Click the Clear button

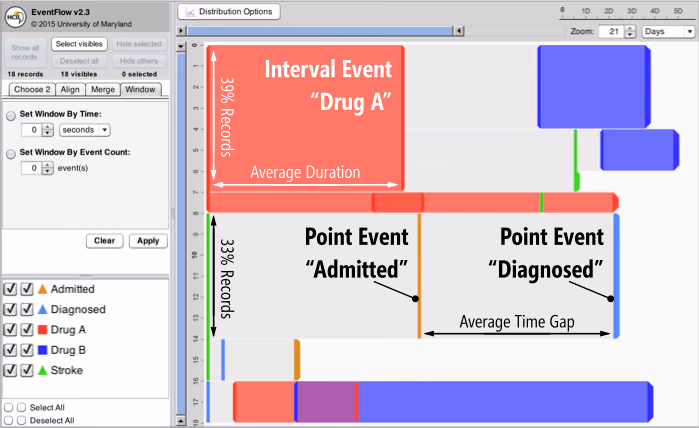coord(104,241)
